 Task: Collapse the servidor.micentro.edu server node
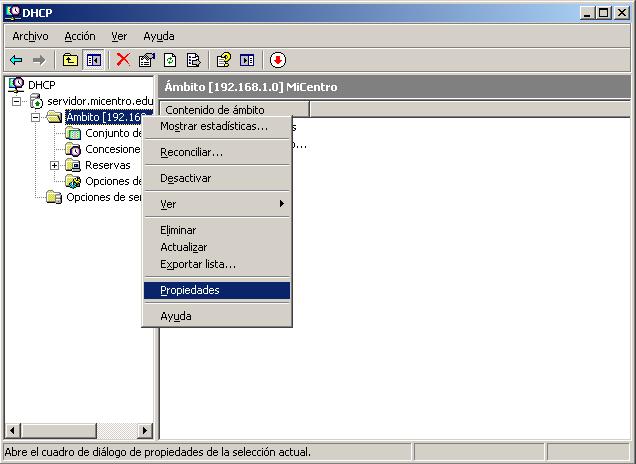17,101
